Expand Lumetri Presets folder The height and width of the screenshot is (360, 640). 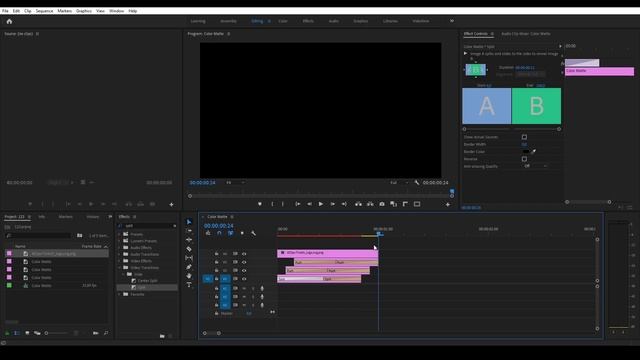[120, 241]
